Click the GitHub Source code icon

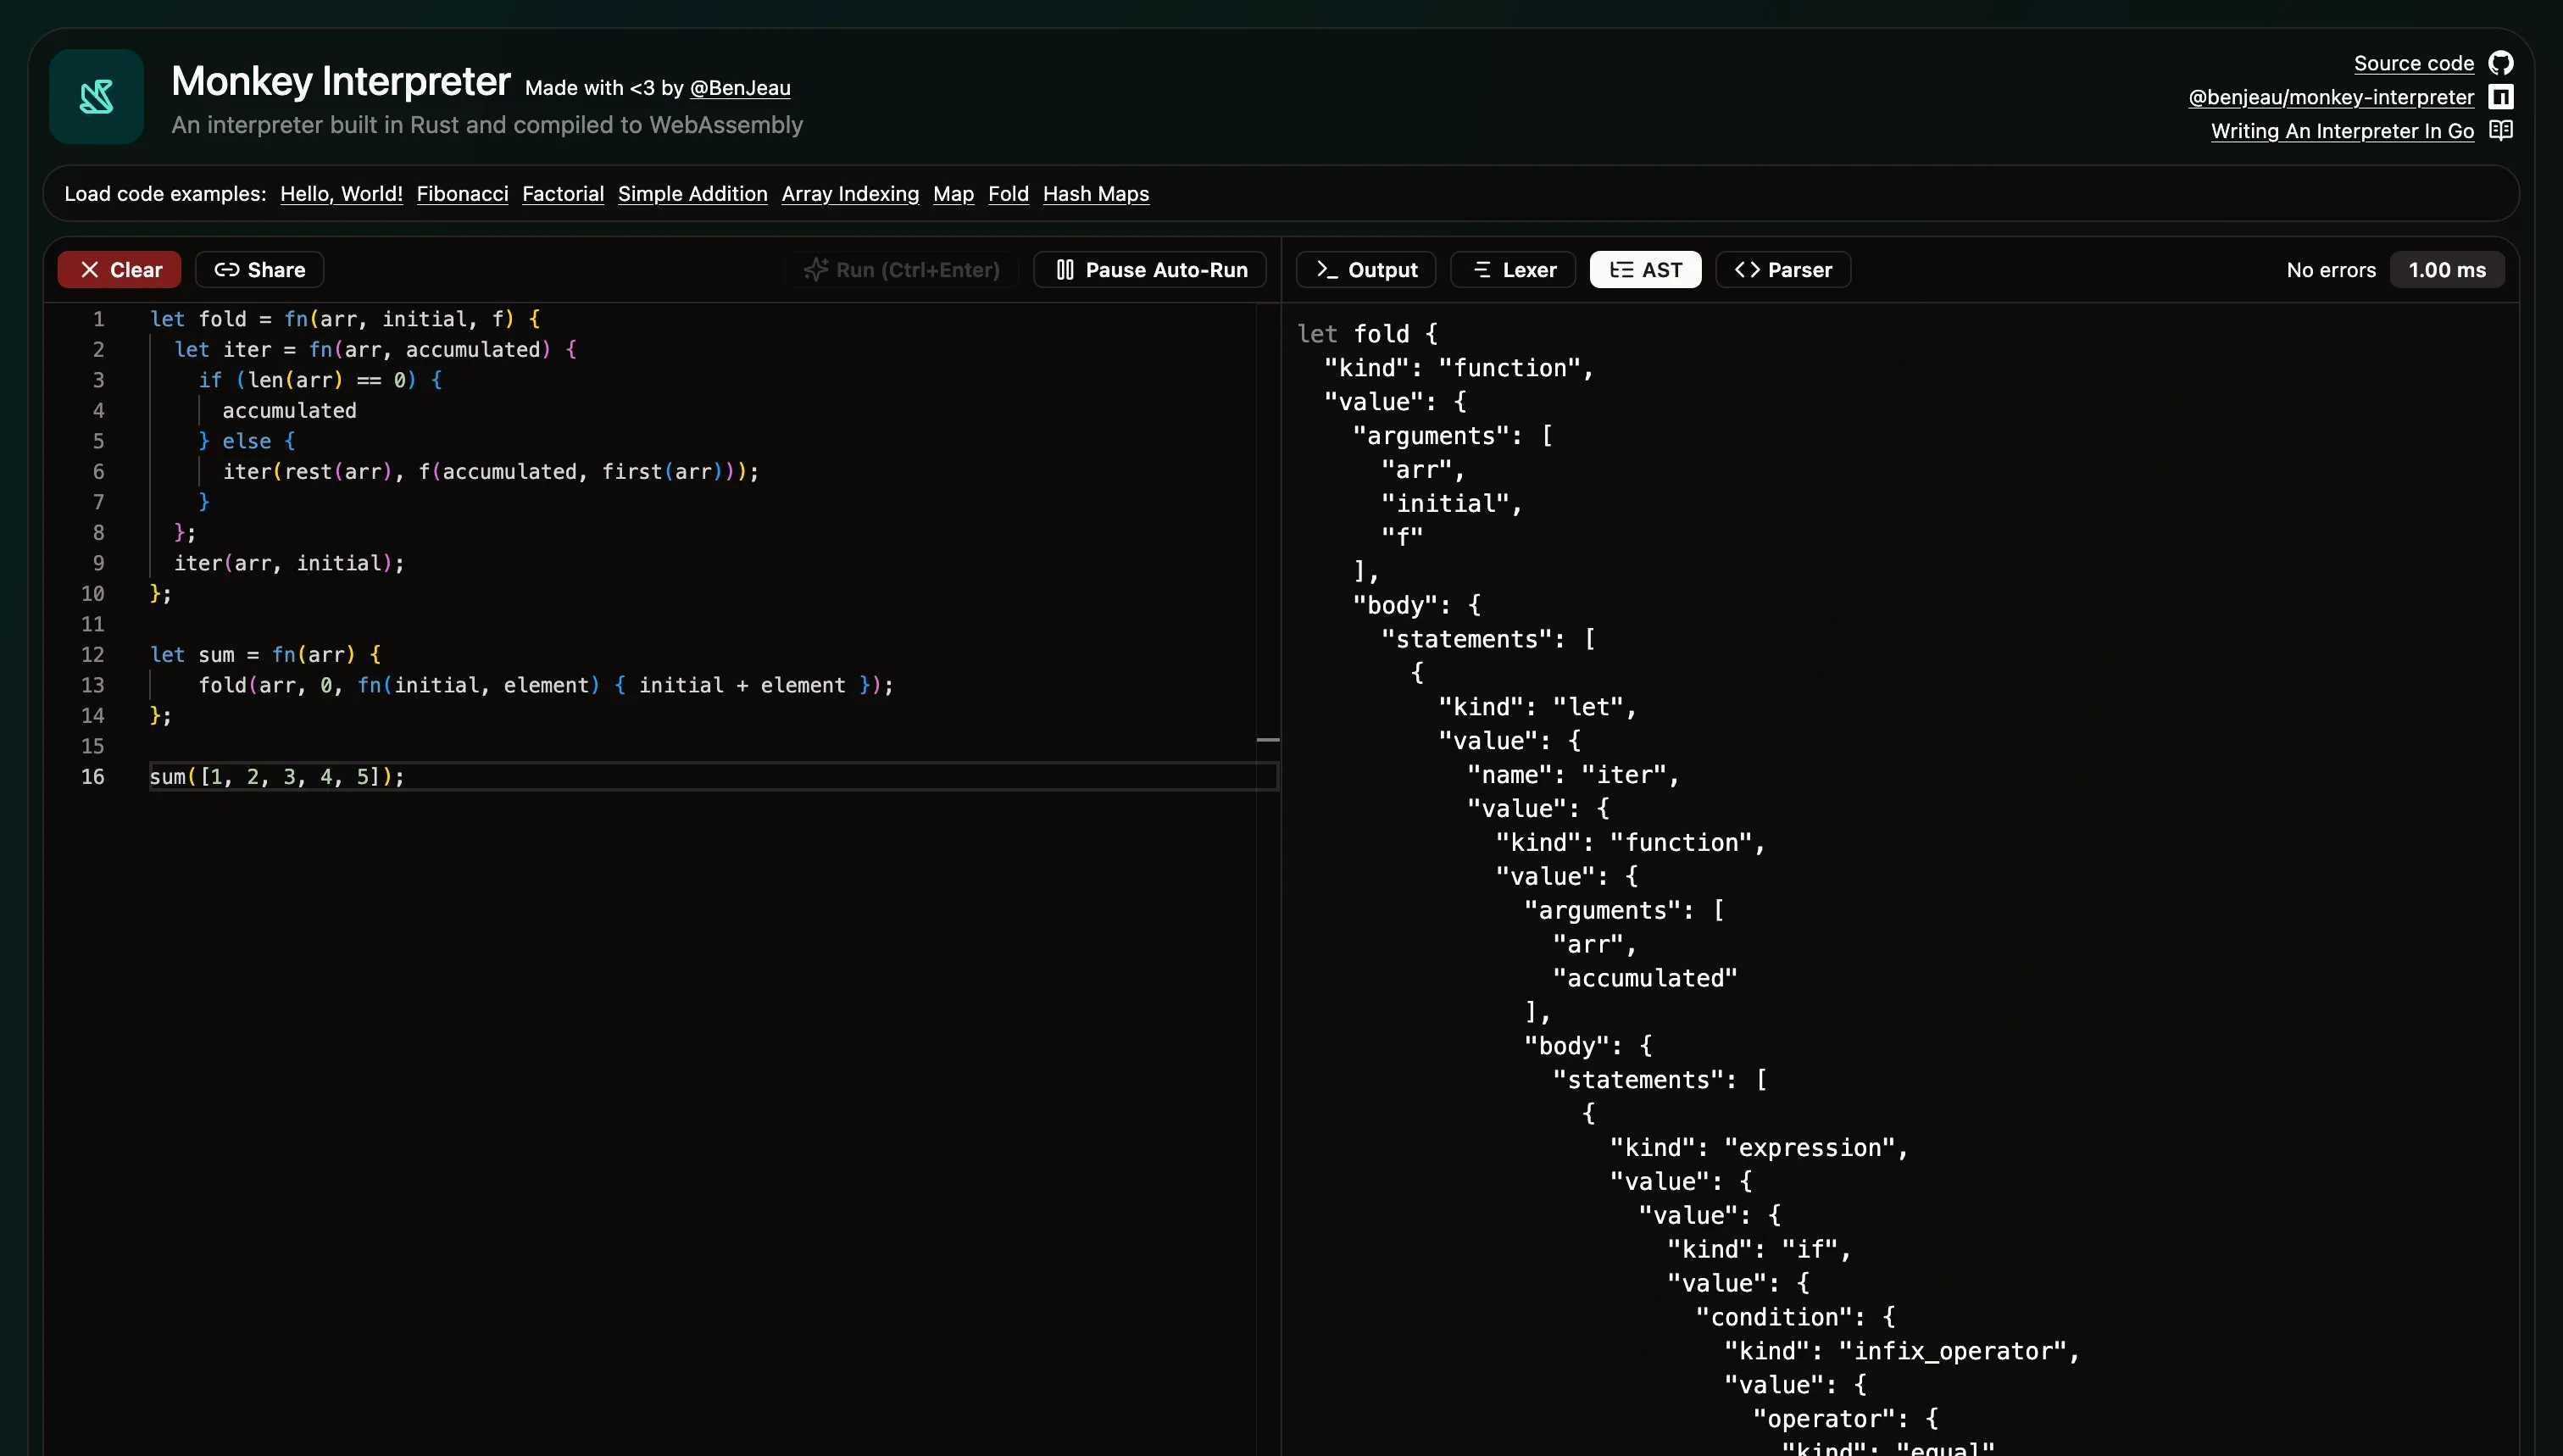[x=2503, y=62]
